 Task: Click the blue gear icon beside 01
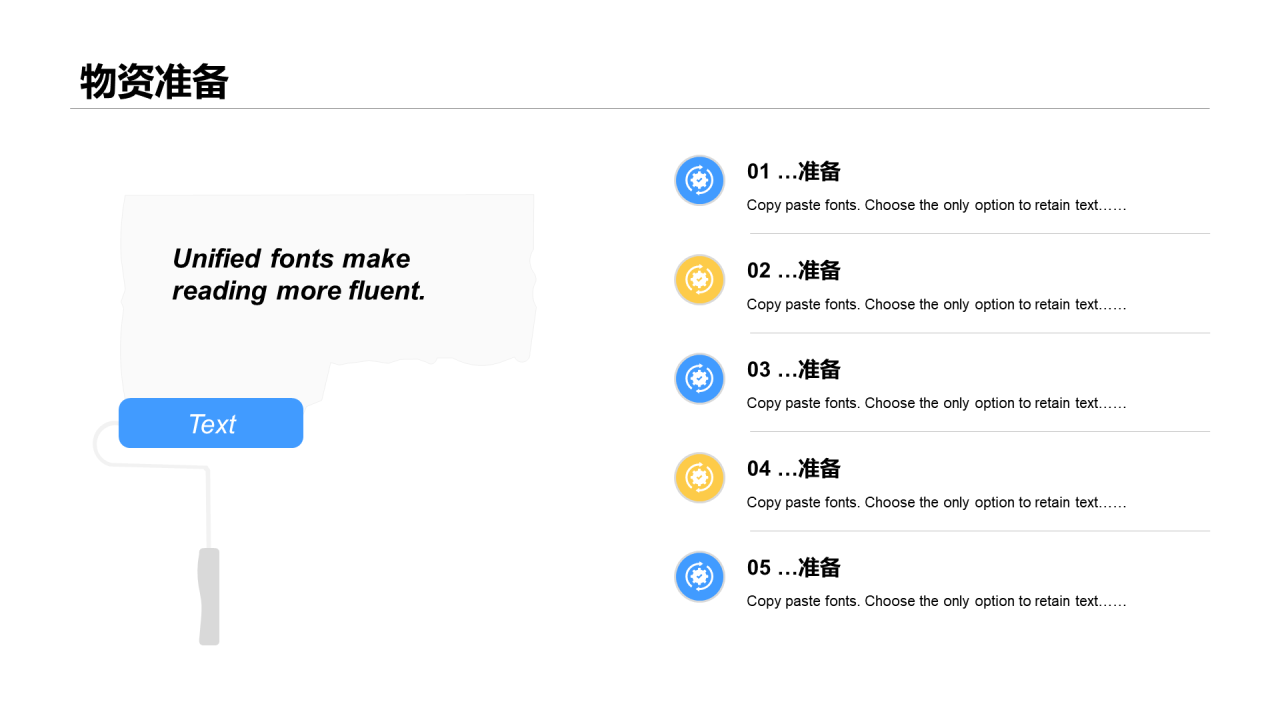coord(700,181)
